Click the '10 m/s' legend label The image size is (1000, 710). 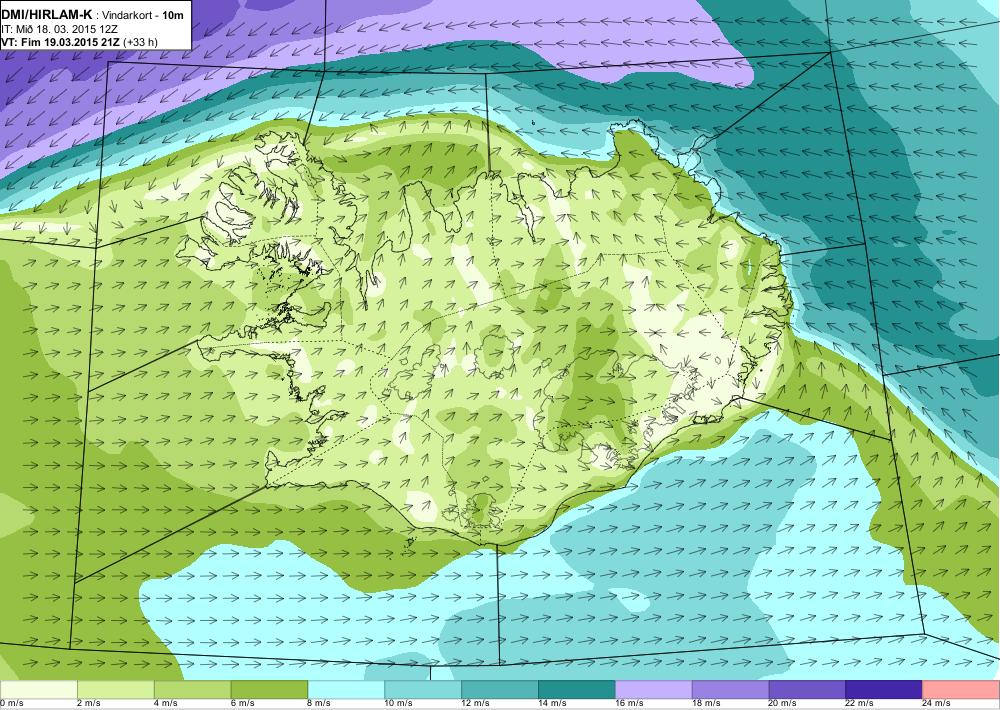(399, 704)
